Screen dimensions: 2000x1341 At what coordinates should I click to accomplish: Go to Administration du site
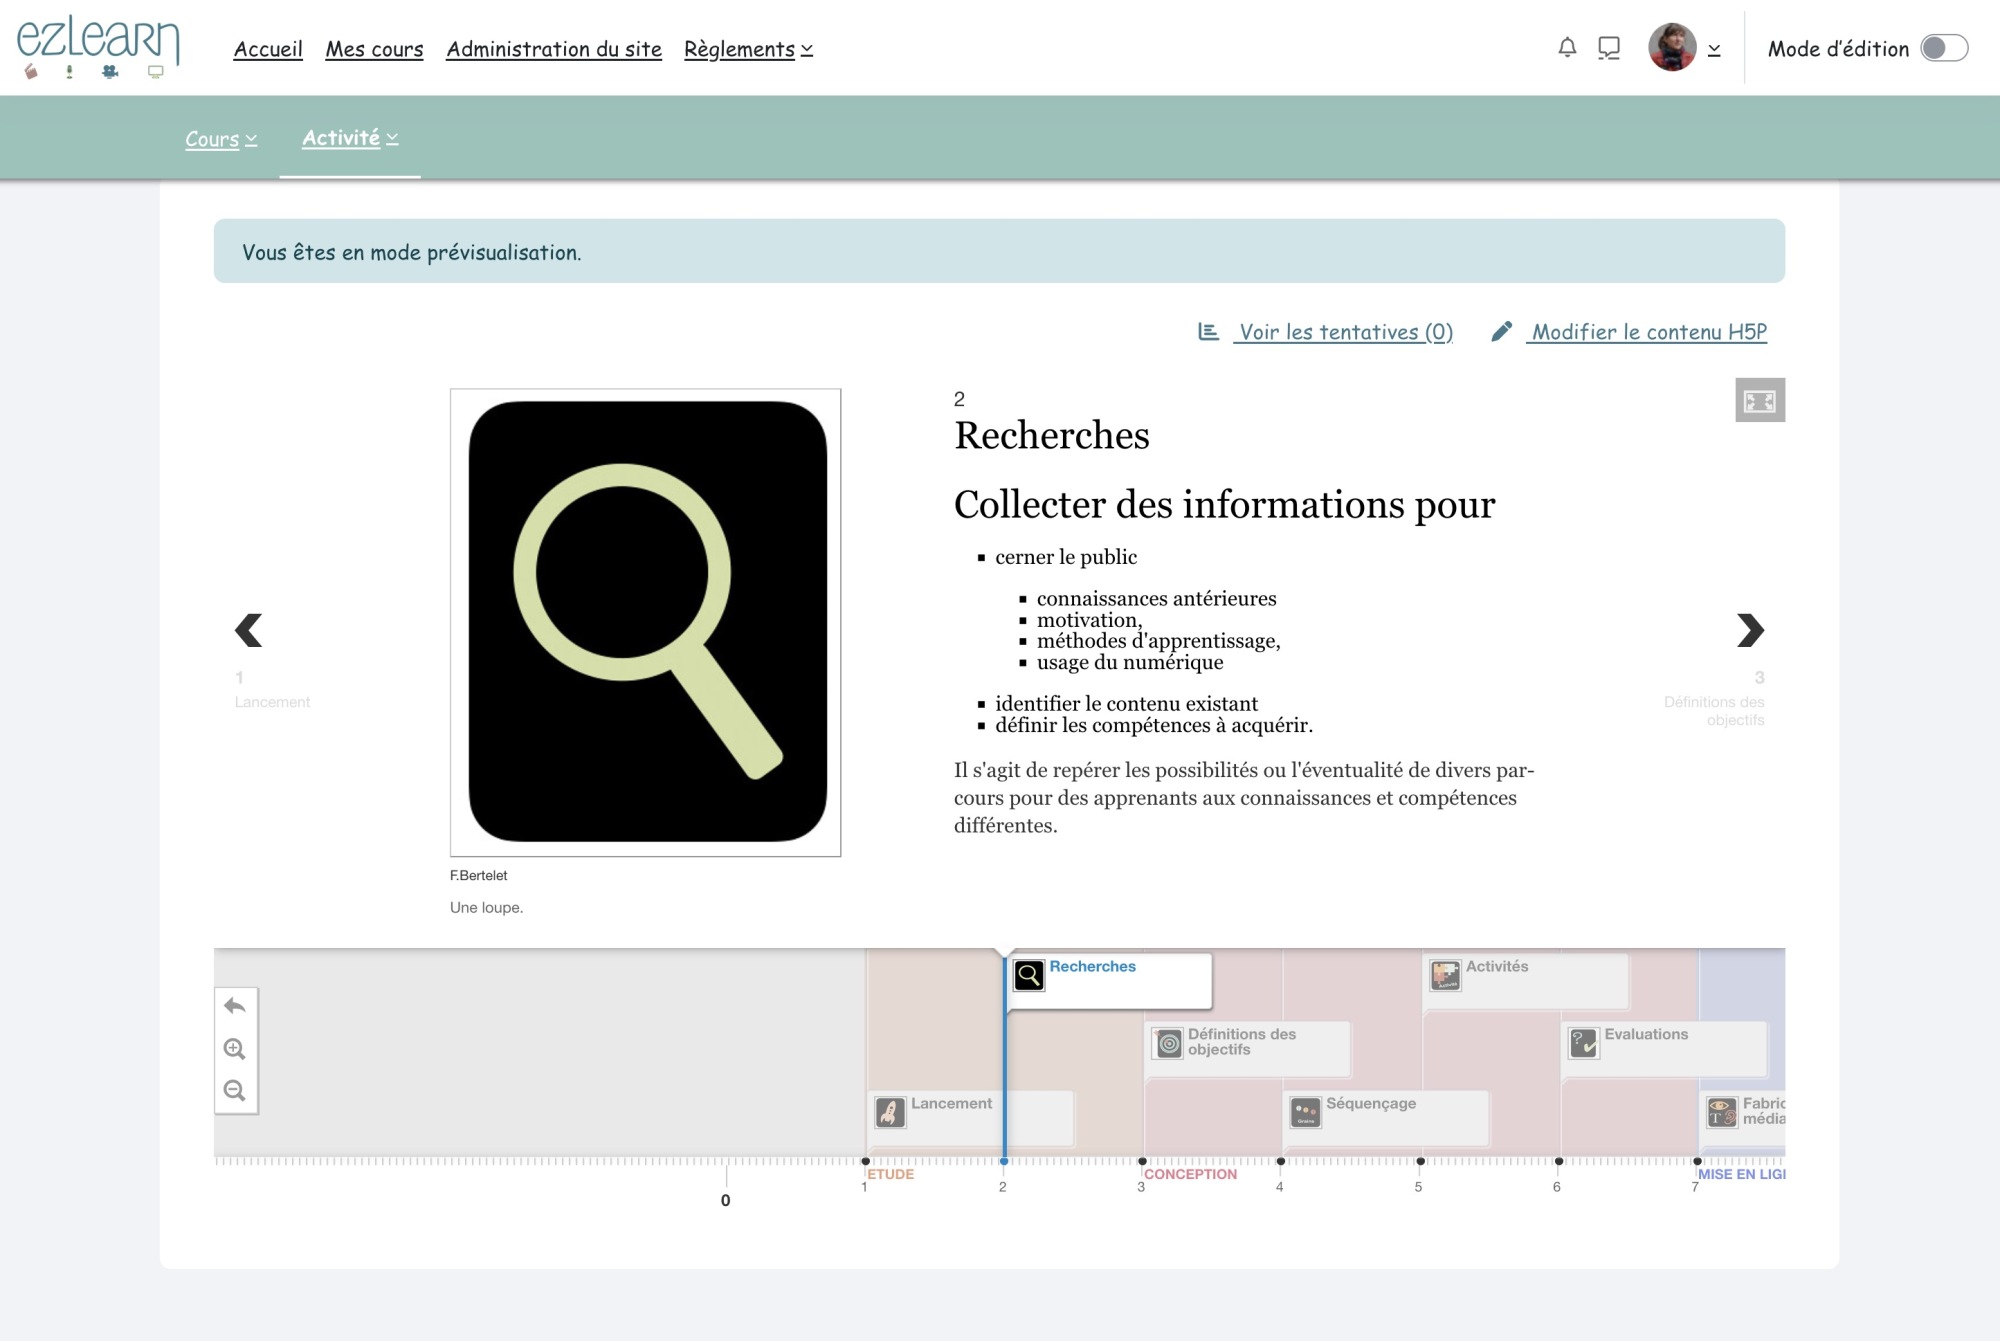pyautogui.click(x=554, y=49)
